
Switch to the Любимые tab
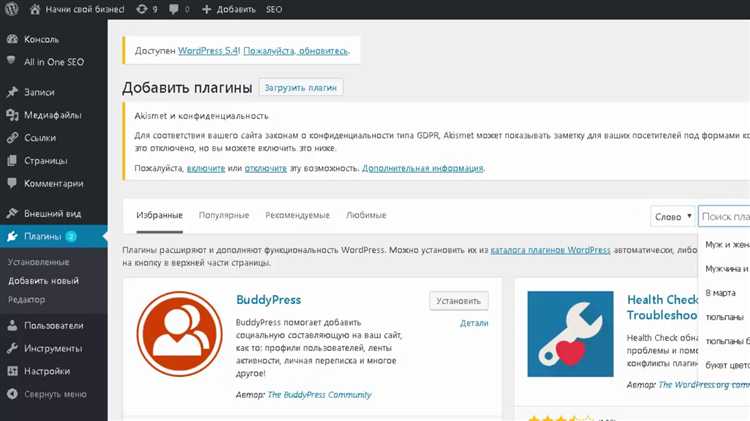[366, 215]
